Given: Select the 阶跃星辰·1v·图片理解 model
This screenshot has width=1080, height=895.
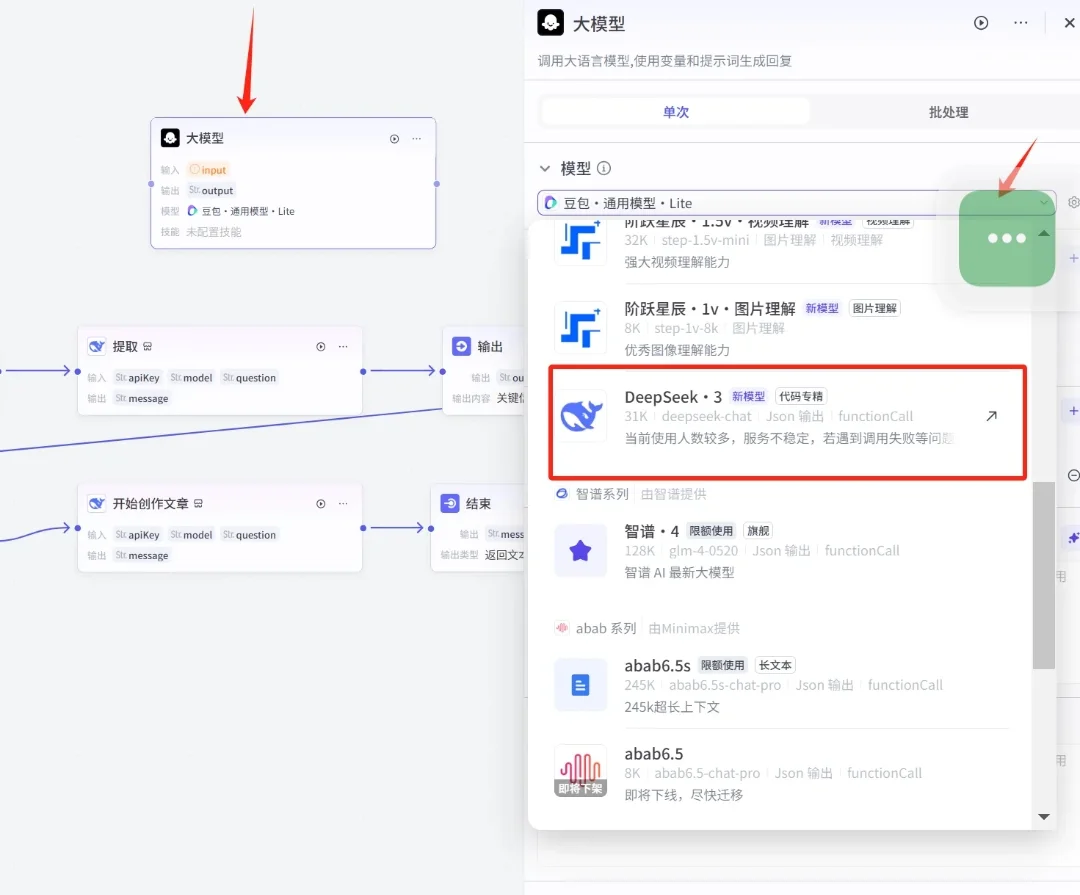Looking at the screenshot, I should pyautogui.click(x=782, y=328).
